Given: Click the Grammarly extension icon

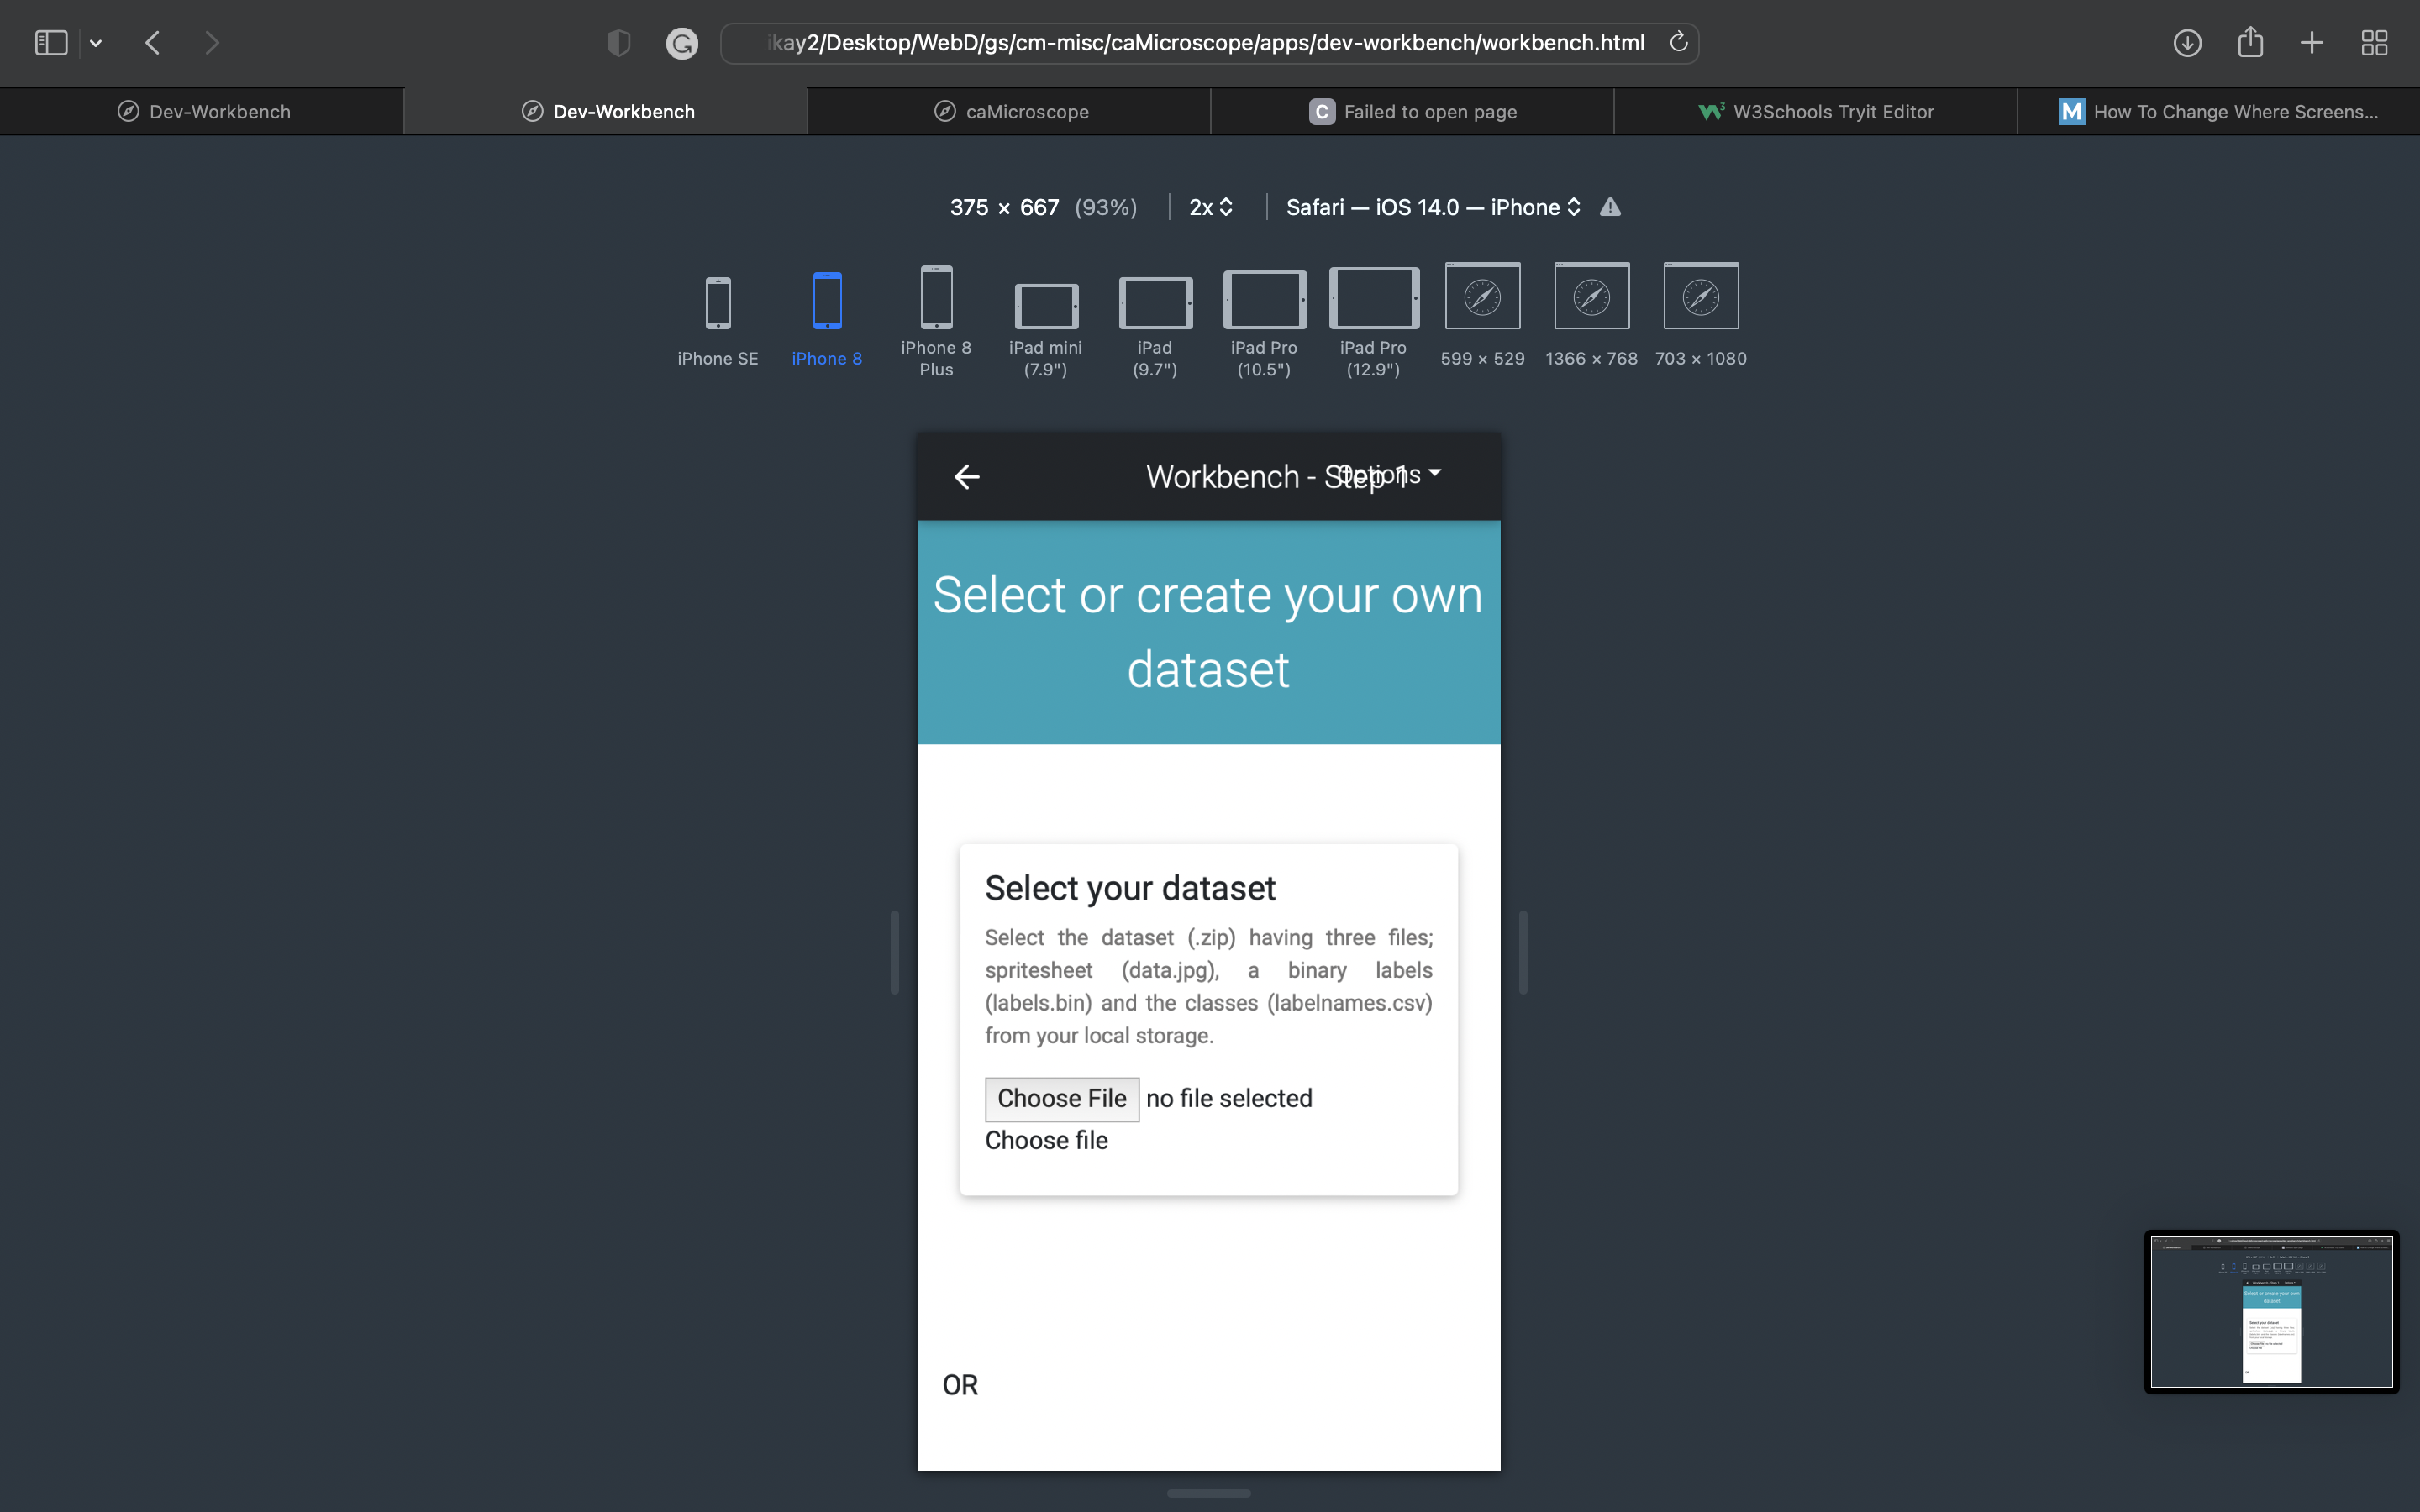Looking at the screenshot, I should tap(683, 42).
